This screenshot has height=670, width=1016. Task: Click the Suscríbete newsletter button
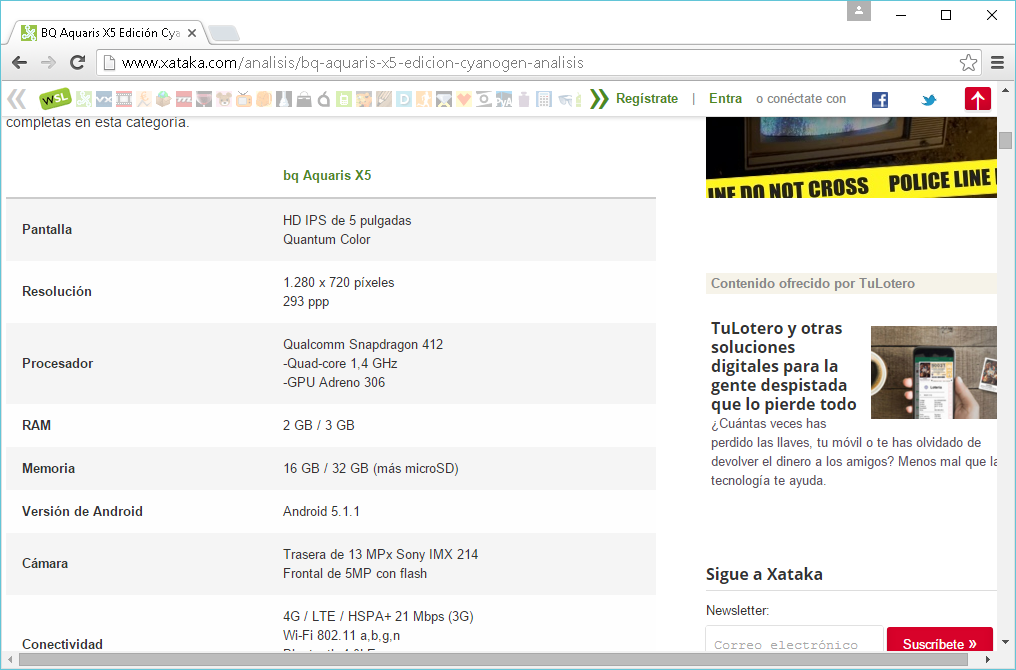[940, 641]
